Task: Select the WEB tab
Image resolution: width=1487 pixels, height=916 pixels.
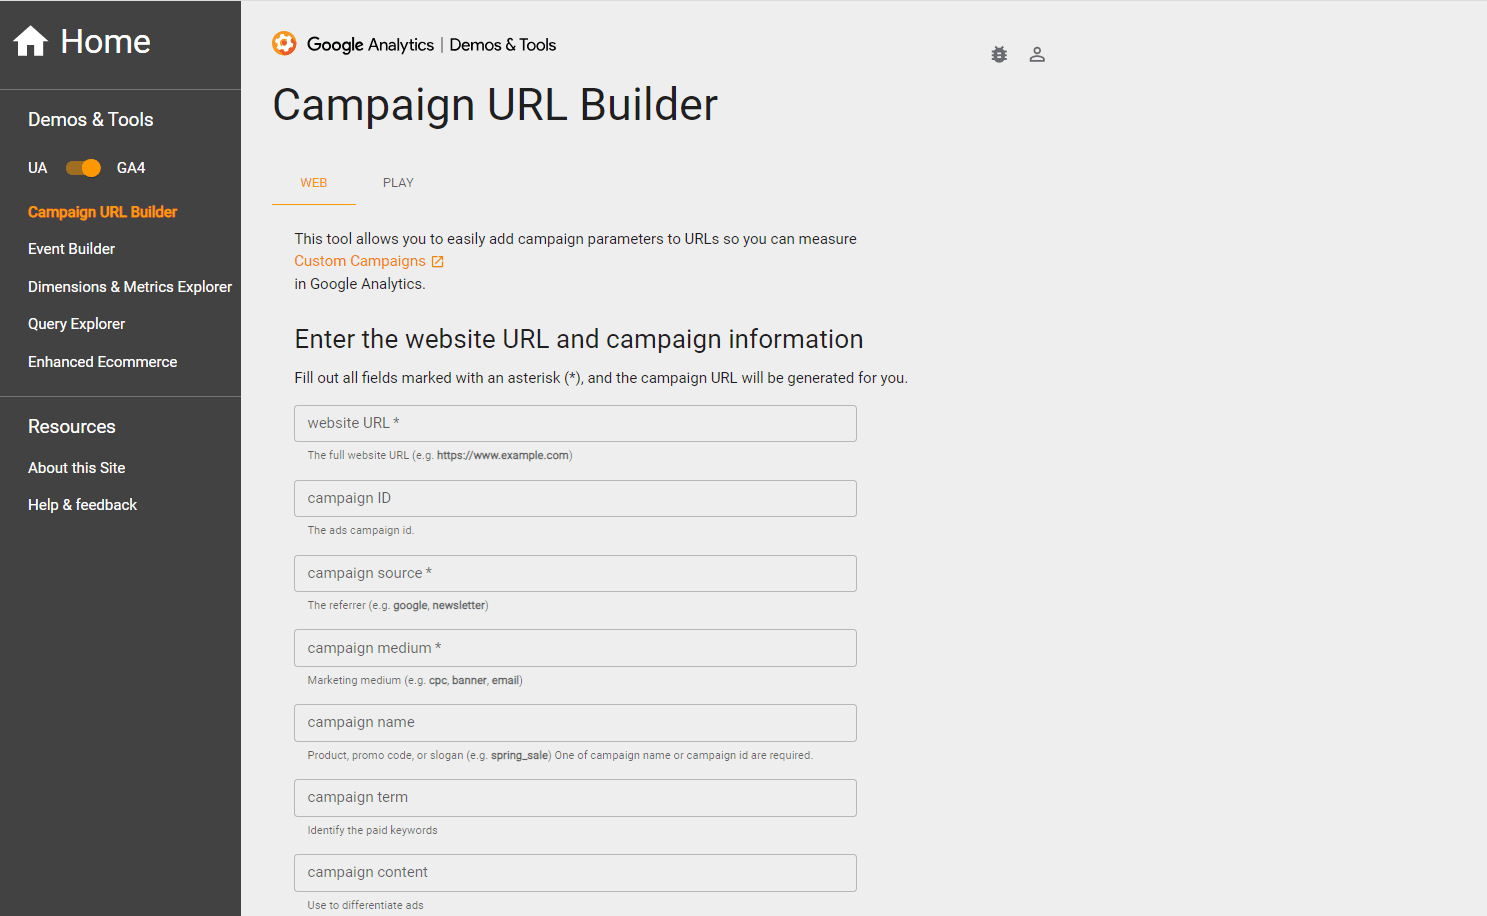Action: 313,183
